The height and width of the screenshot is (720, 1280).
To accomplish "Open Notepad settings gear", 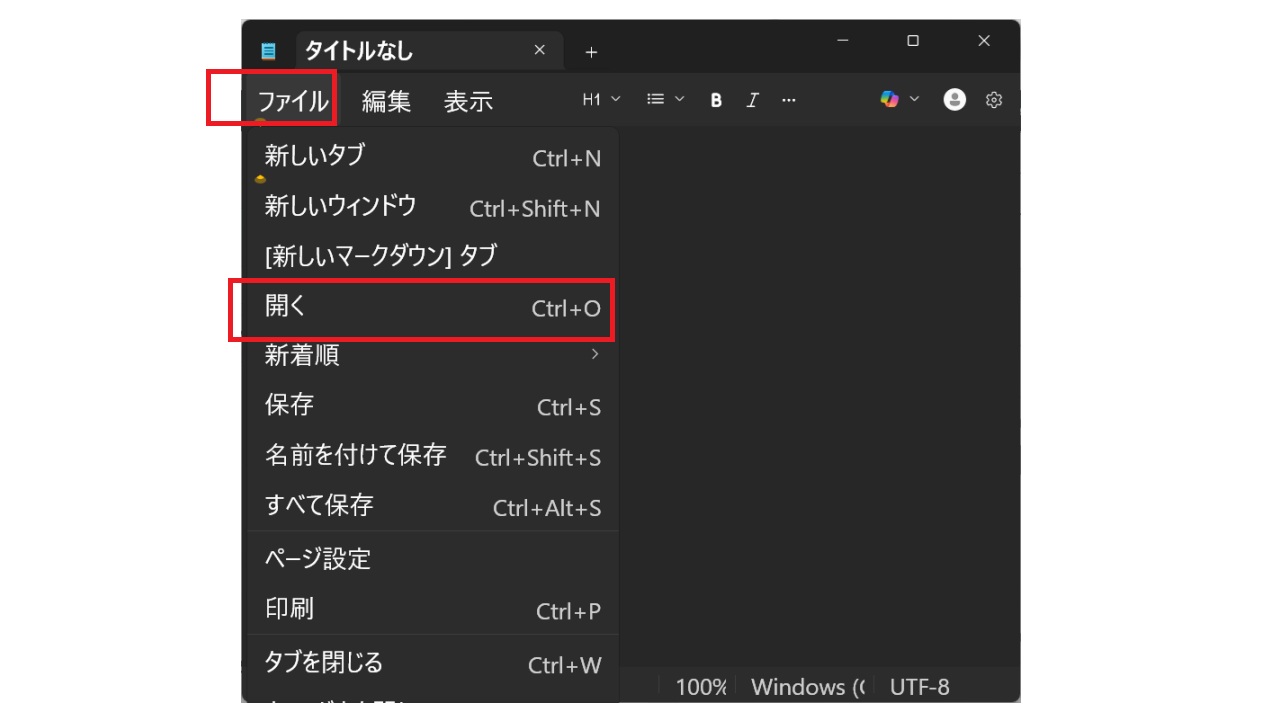I will tap(994, 100).
